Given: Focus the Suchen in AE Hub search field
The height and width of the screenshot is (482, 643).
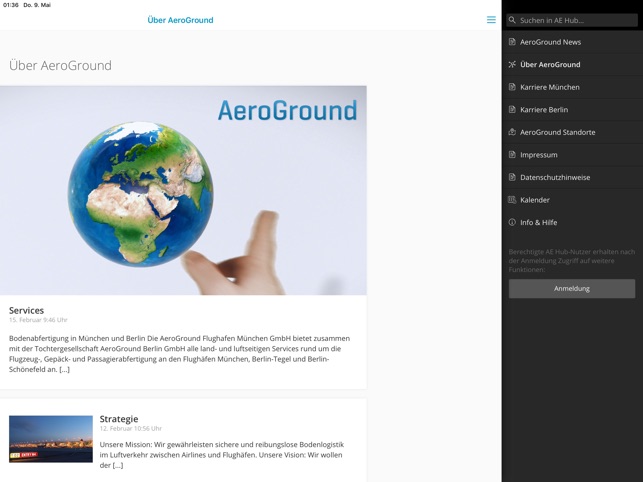Looking at the screenshot, I should tap(572, 20).
